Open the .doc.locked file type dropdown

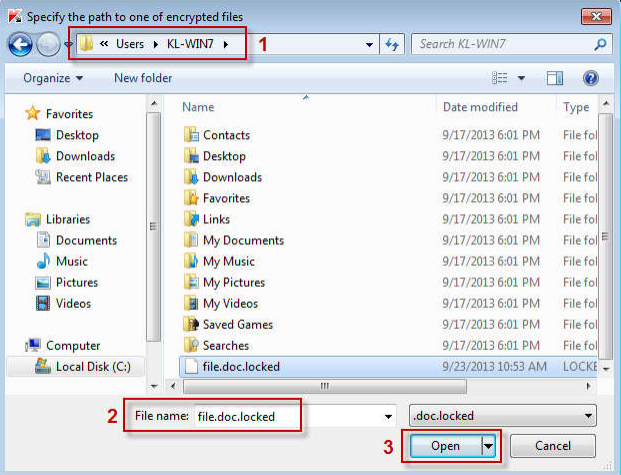502,415
